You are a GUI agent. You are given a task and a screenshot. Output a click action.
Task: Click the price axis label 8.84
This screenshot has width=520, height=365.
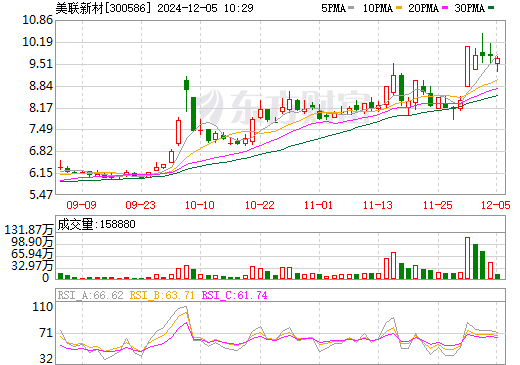[x=41, y=86]
